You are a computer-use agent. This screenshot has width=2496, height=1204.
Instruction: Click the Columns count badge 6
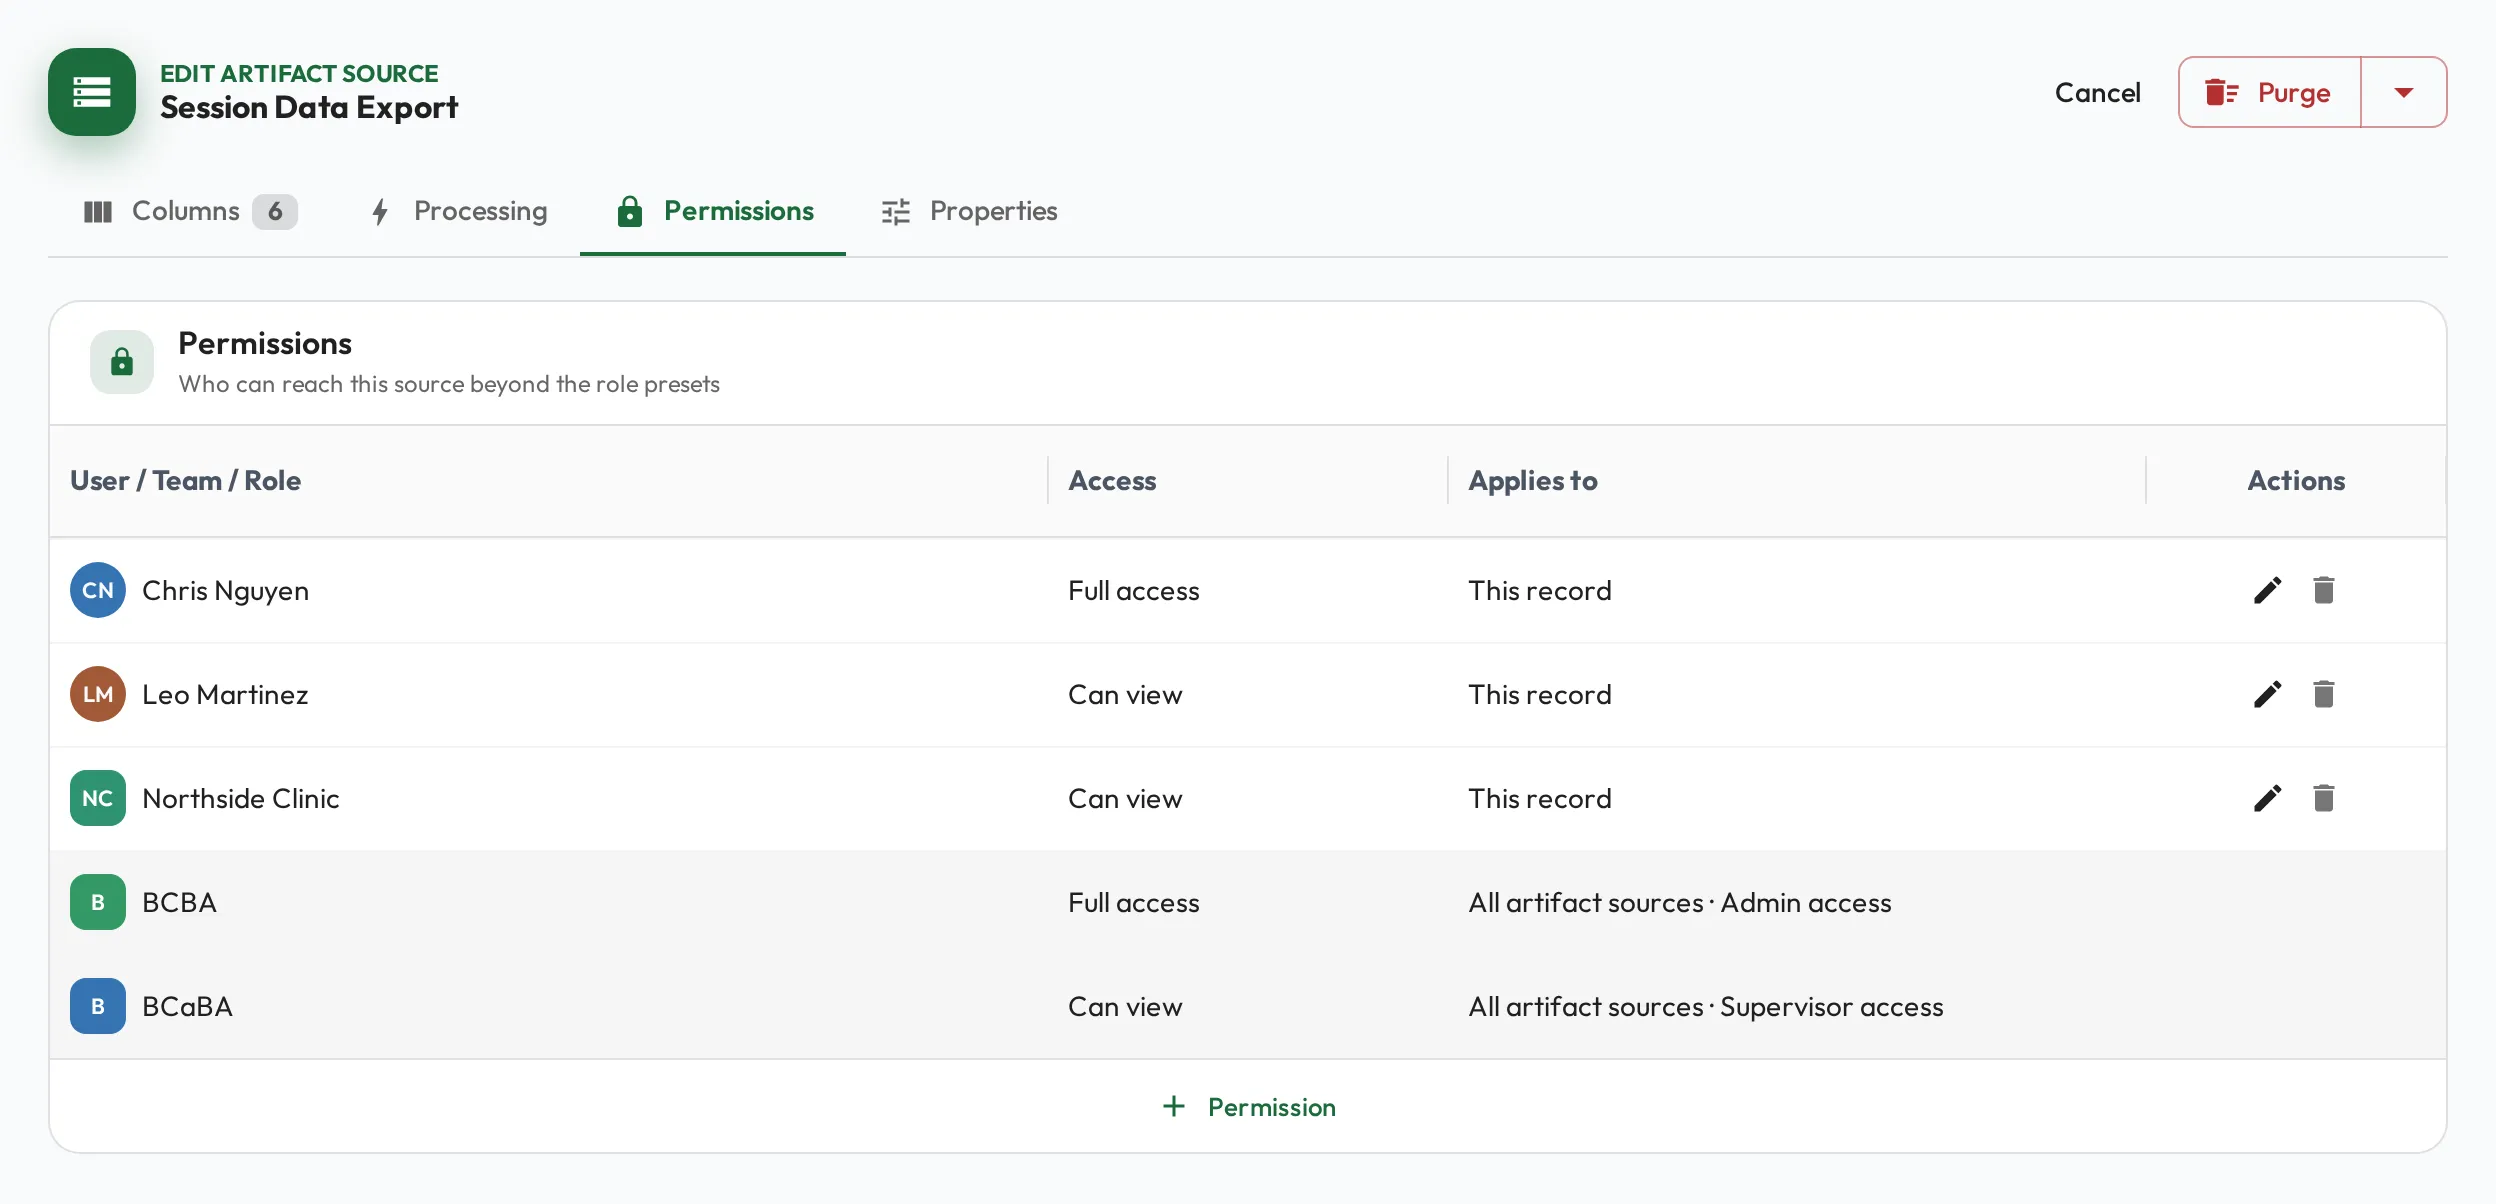pyautogui.click(x=275, y=211)
